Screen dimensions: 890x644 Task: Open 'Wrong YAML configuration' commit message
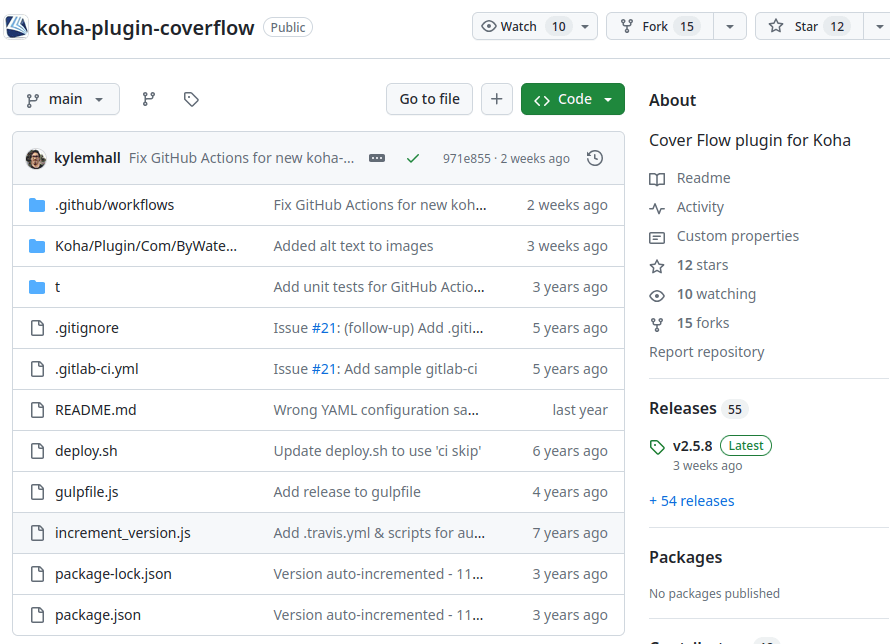coord(376,410)
